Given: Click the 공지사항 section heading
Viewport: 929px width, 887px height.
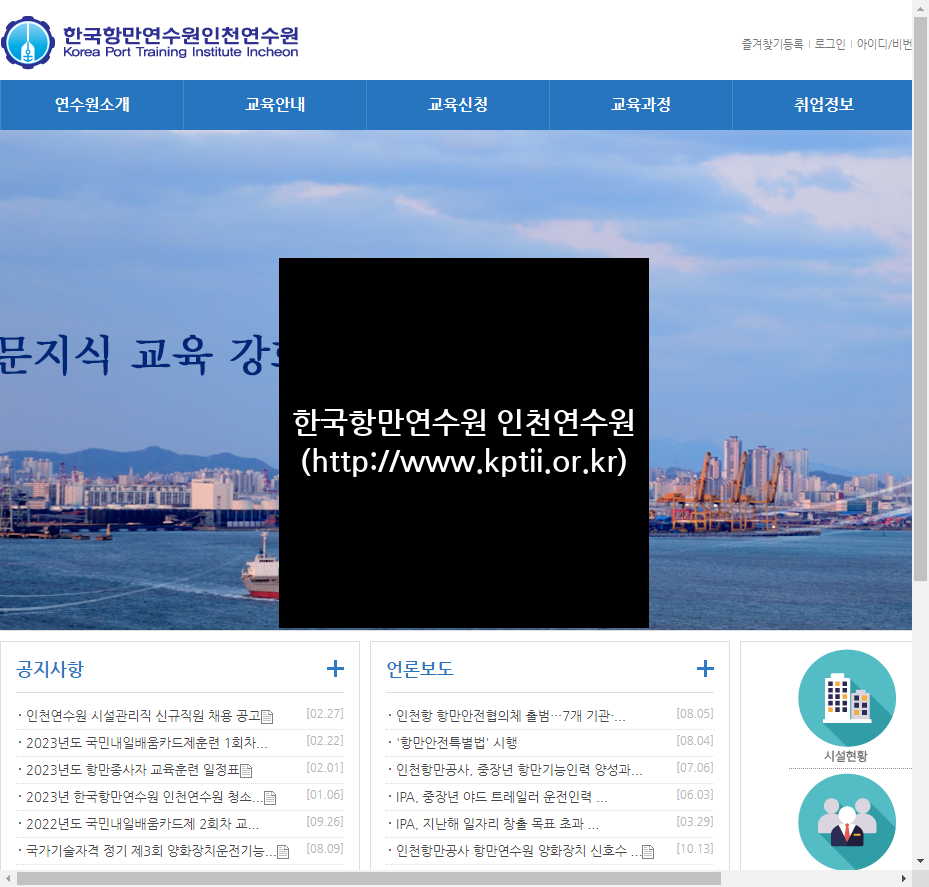Looking at the screenshot, I should point(50,669).
